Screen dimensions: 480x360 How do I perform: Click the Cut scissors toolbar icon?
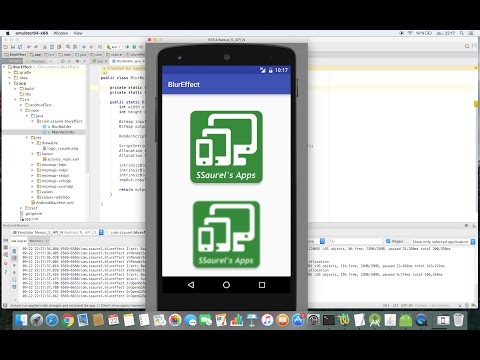pyautogui.click(x=45, y=47)
